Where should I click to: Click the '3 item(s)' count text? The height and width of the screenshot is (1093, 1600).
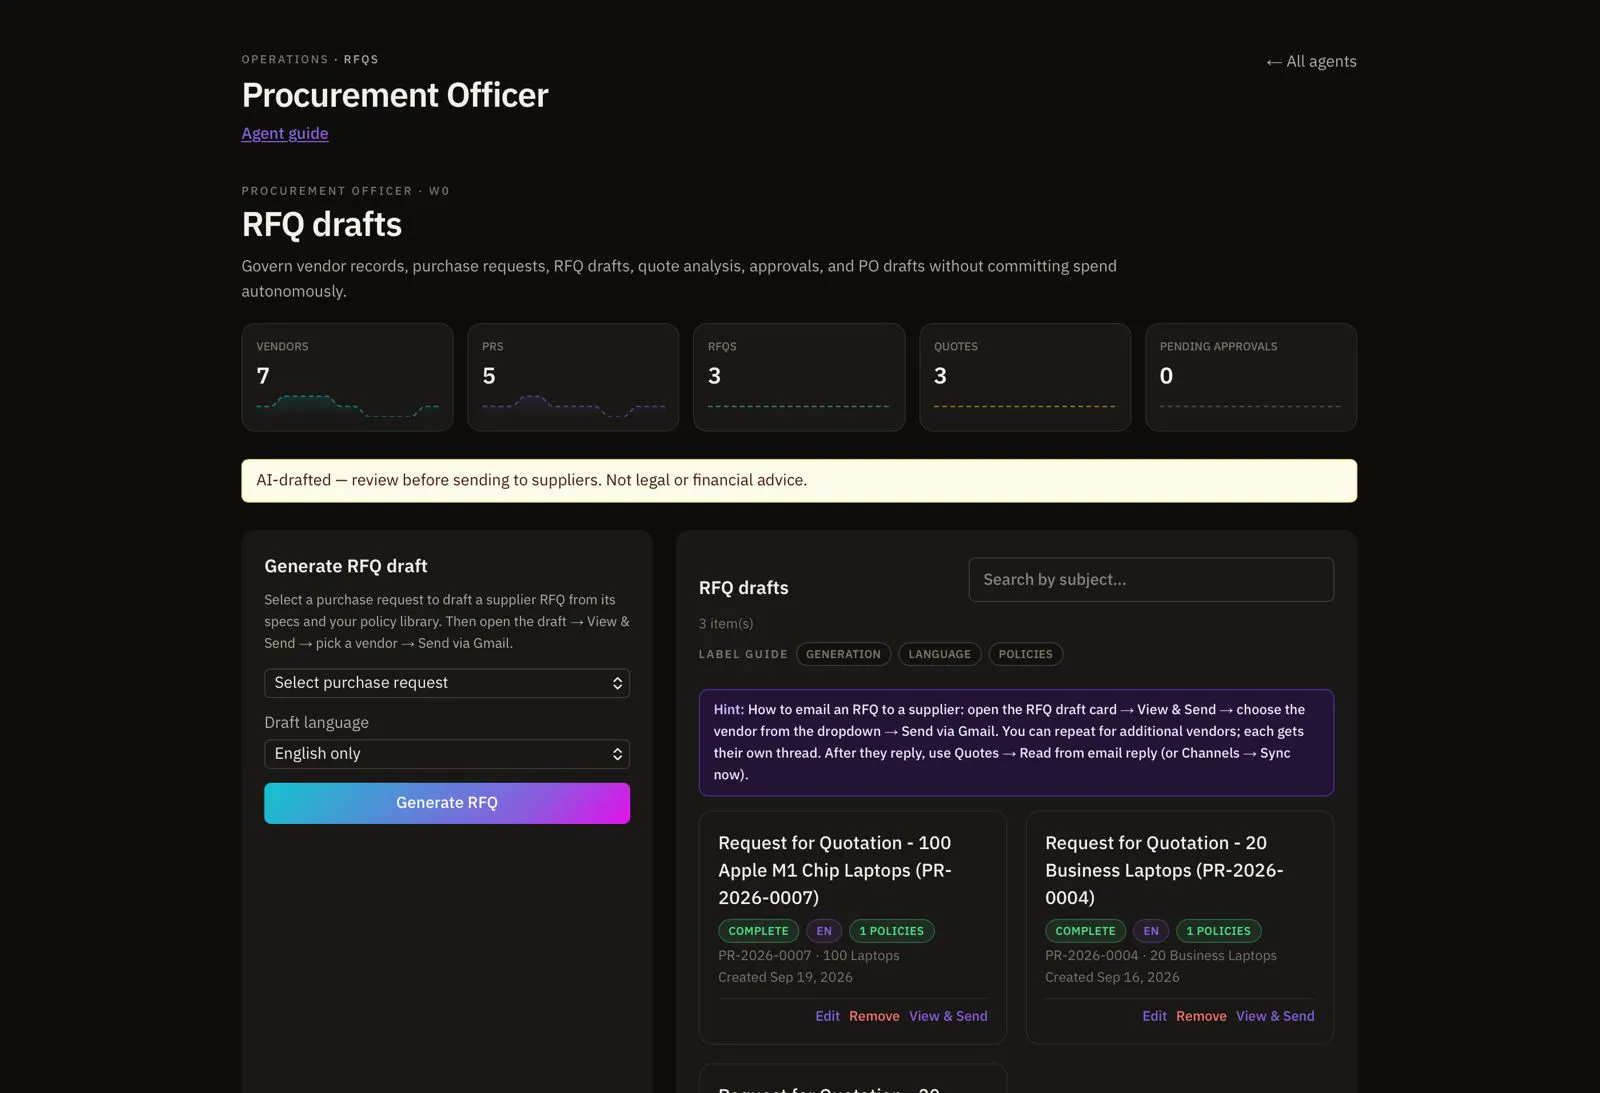click(x=726, y=623)
